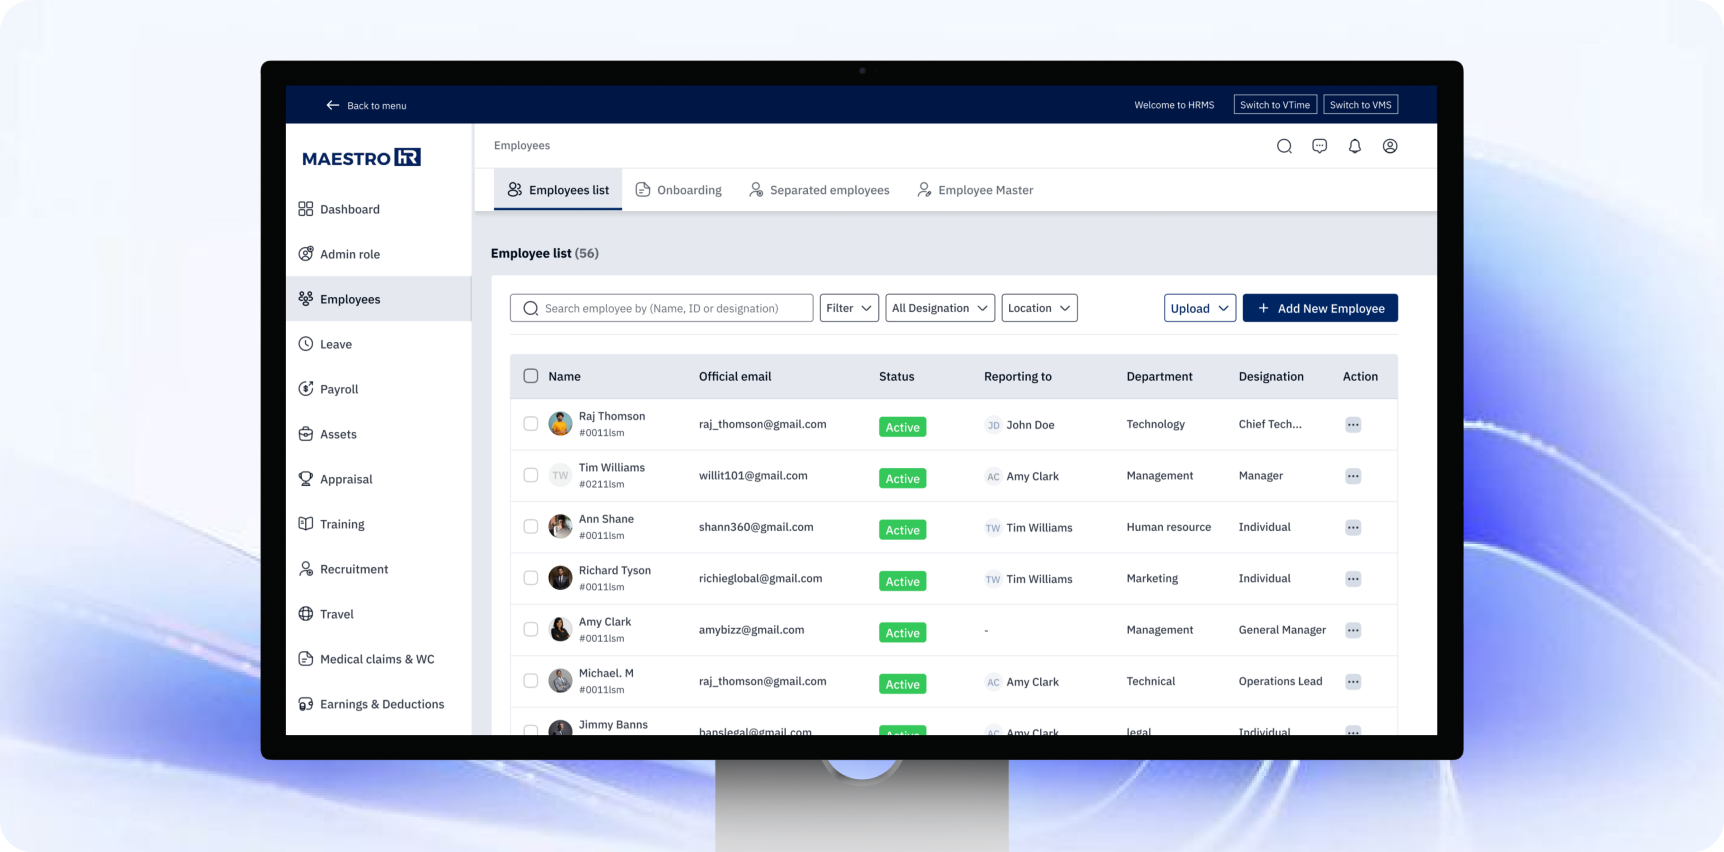Click email willit101@gmail.com
Screen dimensions: 1724x852
coord(753,476)
